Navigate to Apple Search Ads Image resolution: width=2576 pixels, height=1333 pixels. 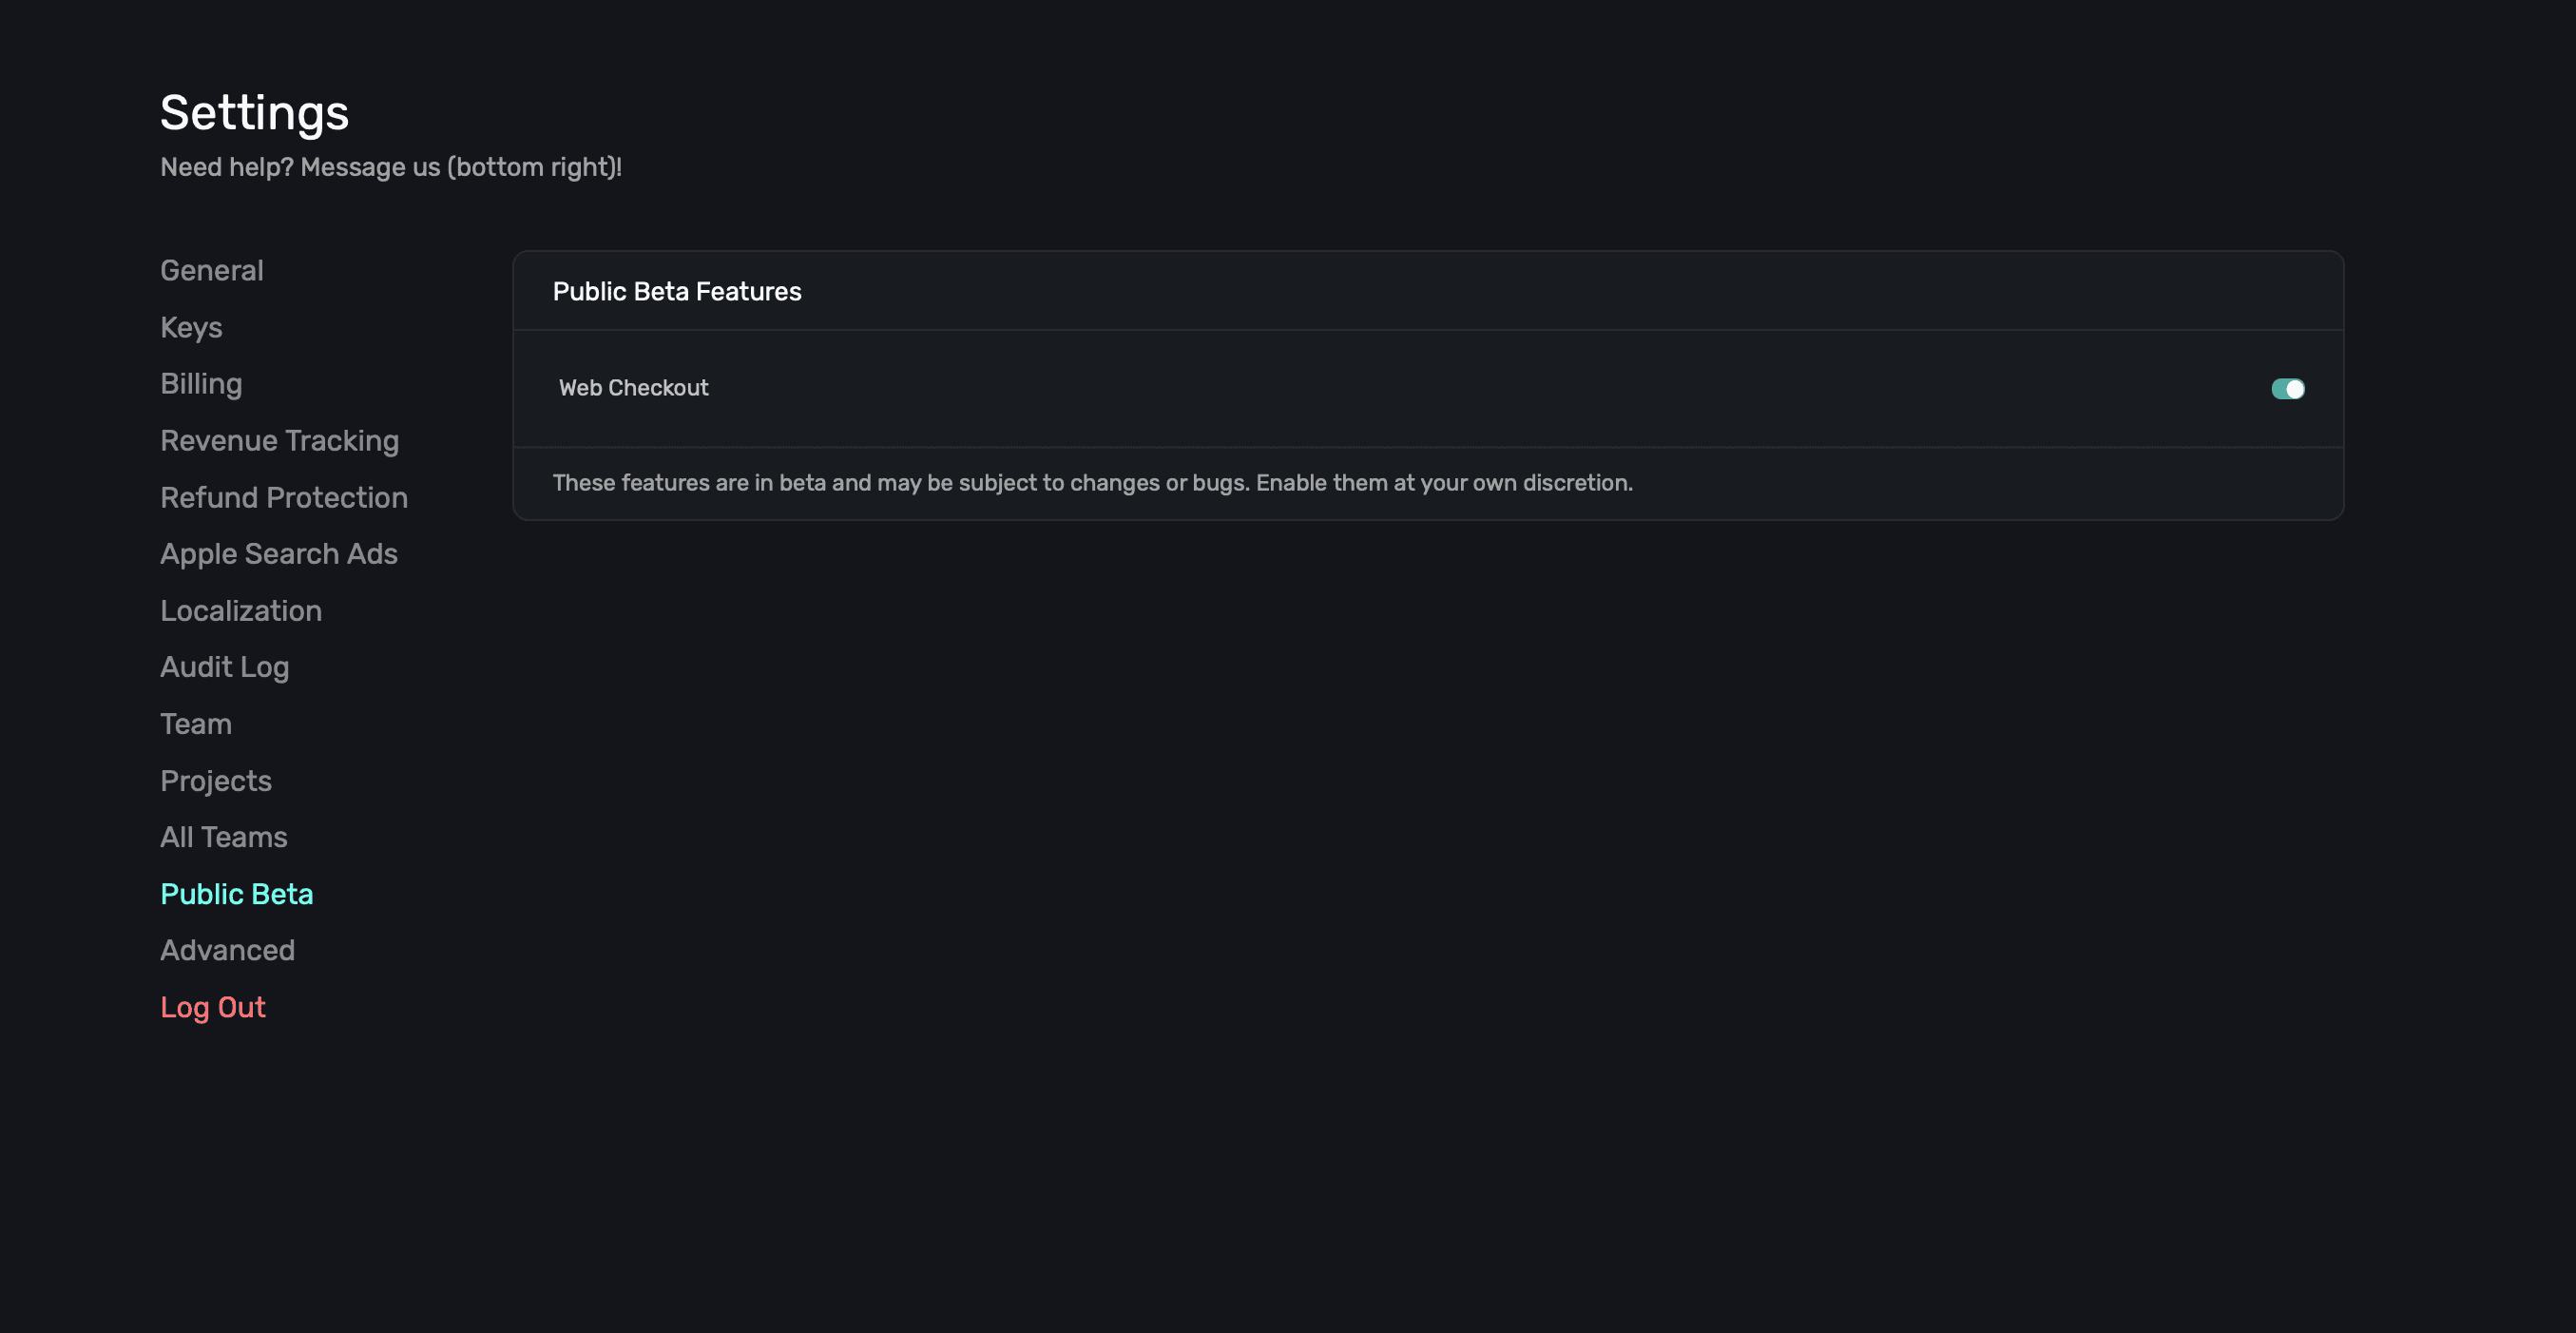[279, 554]
